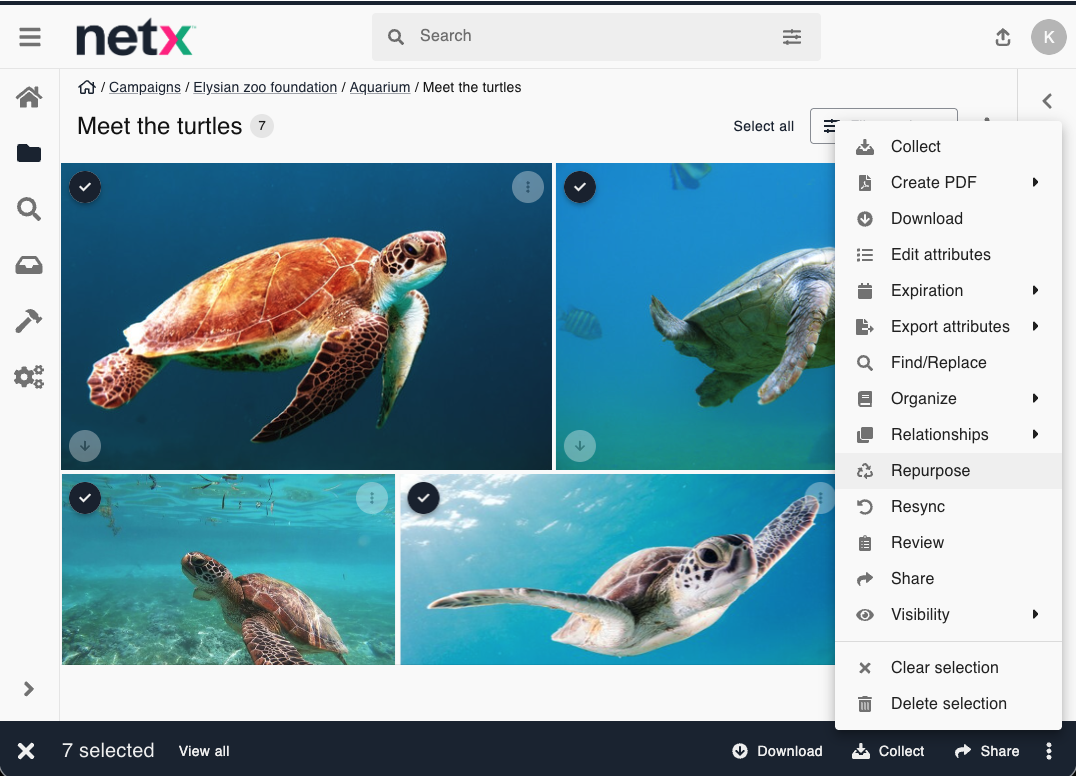The image size is (1076, 776).
Task: Choose Repurpose from the actions menu
Action: coord(930,470)
